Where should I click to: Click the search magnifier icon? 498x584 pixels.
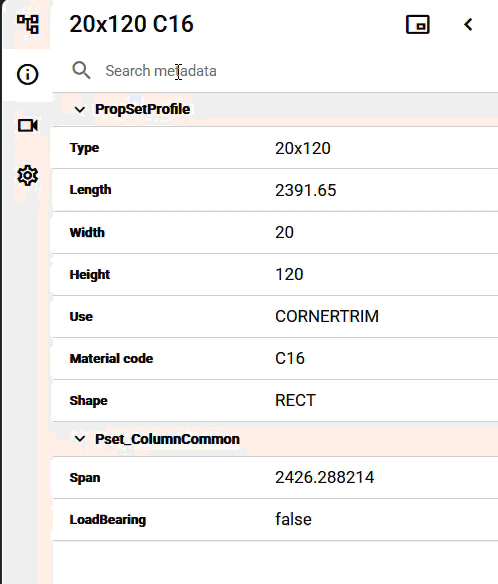tap(81, 70)
